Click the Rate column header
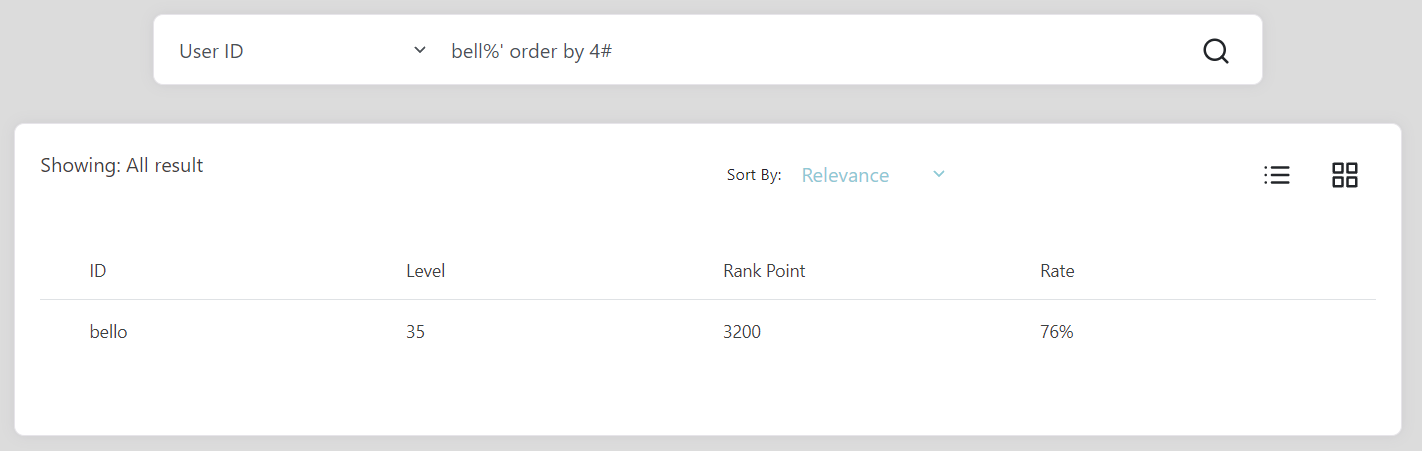Image resolution: width=1422 pixels, height=451 pixels. point(1057,271)
